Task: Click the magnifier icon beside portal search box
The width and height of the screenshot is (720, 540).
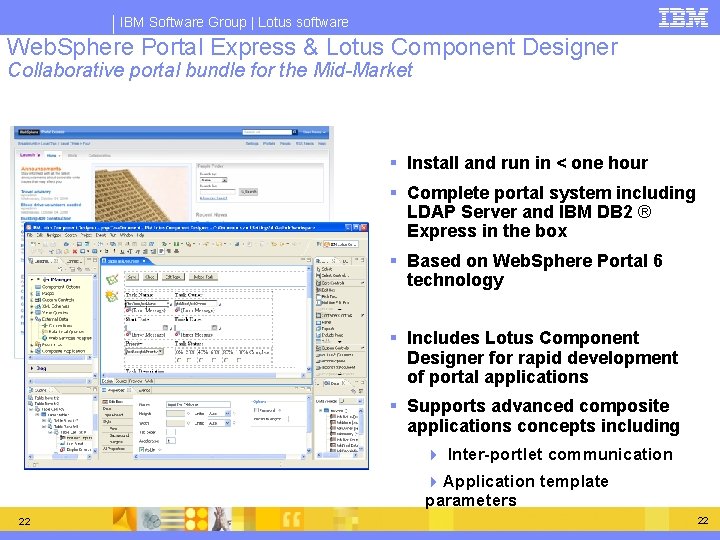Action: (295, 132)
